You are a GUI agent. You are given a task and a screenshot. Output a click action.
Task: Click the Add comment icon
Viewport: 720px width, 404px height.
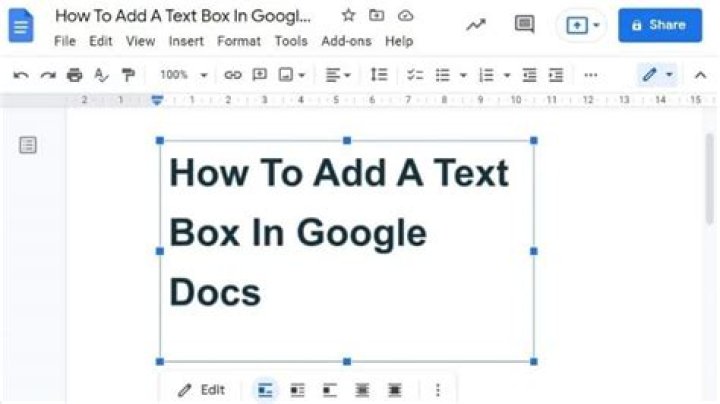260,74
